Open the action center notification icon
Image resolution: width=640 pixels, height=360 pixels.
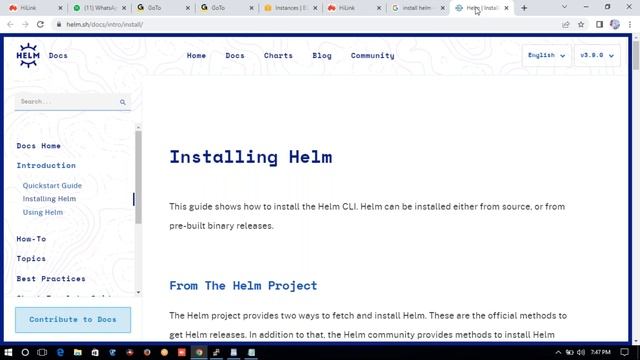624,352
